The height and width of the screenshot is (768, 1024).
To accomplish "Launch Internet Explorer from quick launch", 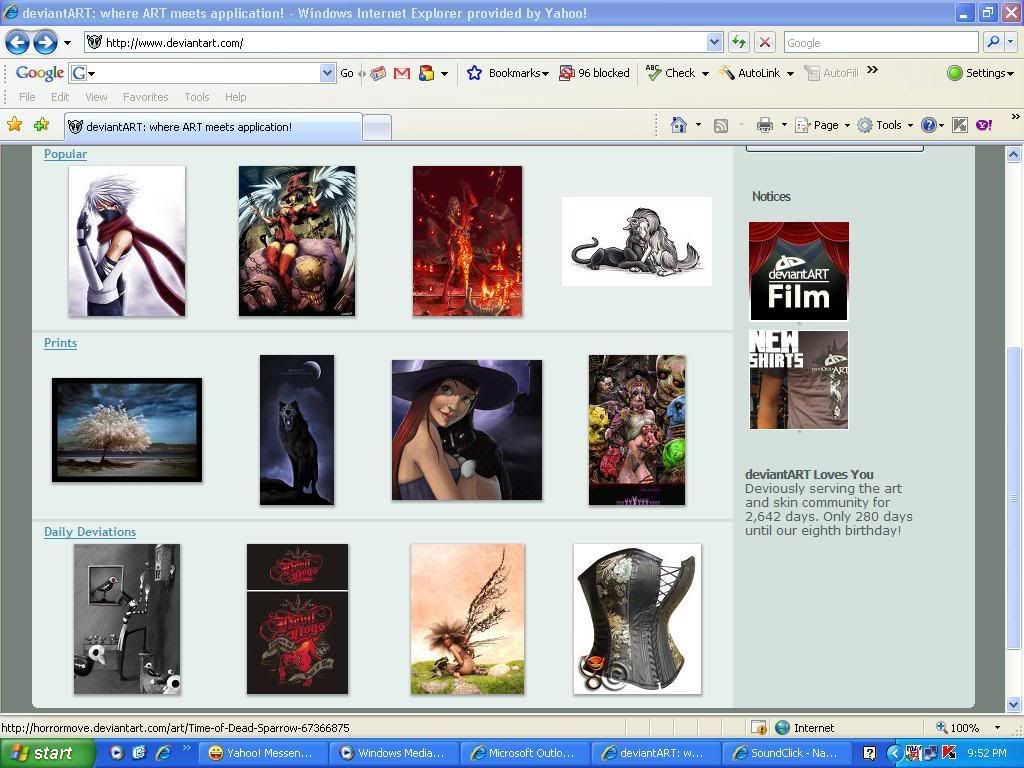I will tap(163, 753).
